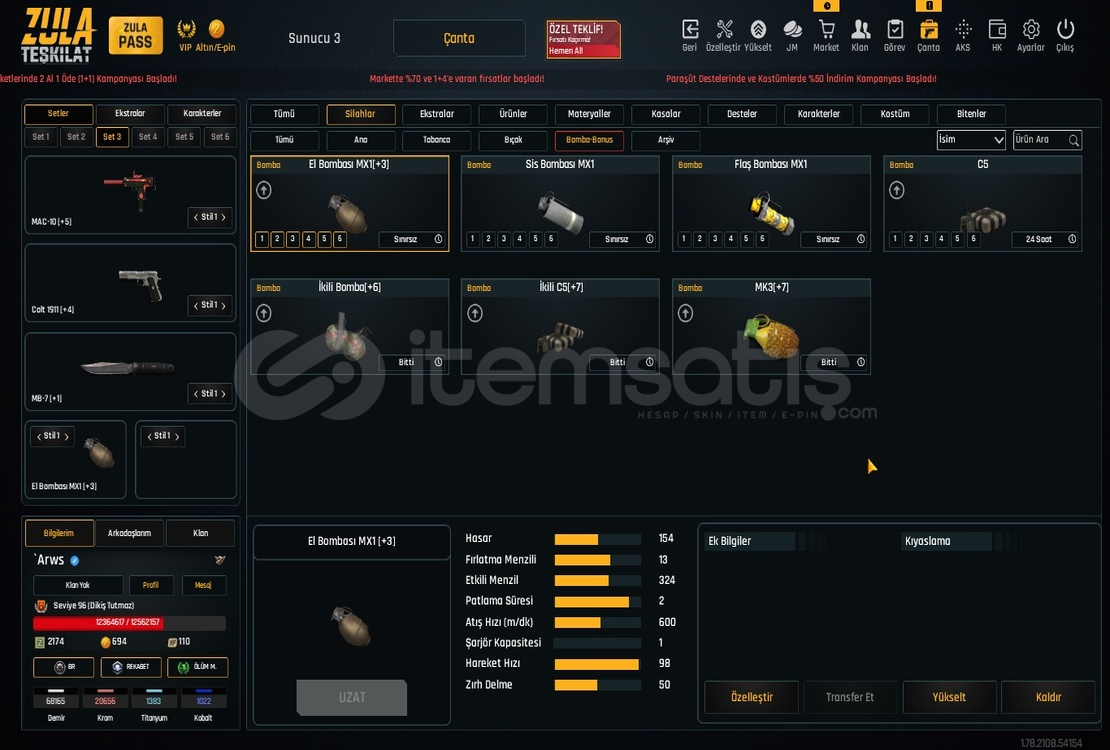Click the clock icon on MK3[+7] card

coord(861,363)
